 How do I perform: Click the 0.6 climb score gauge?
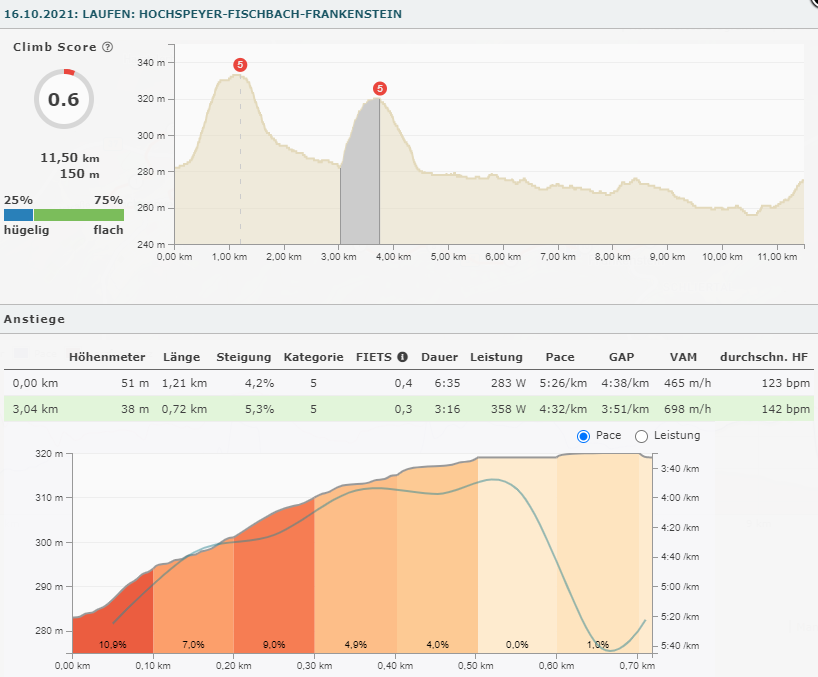coord(64,99)
